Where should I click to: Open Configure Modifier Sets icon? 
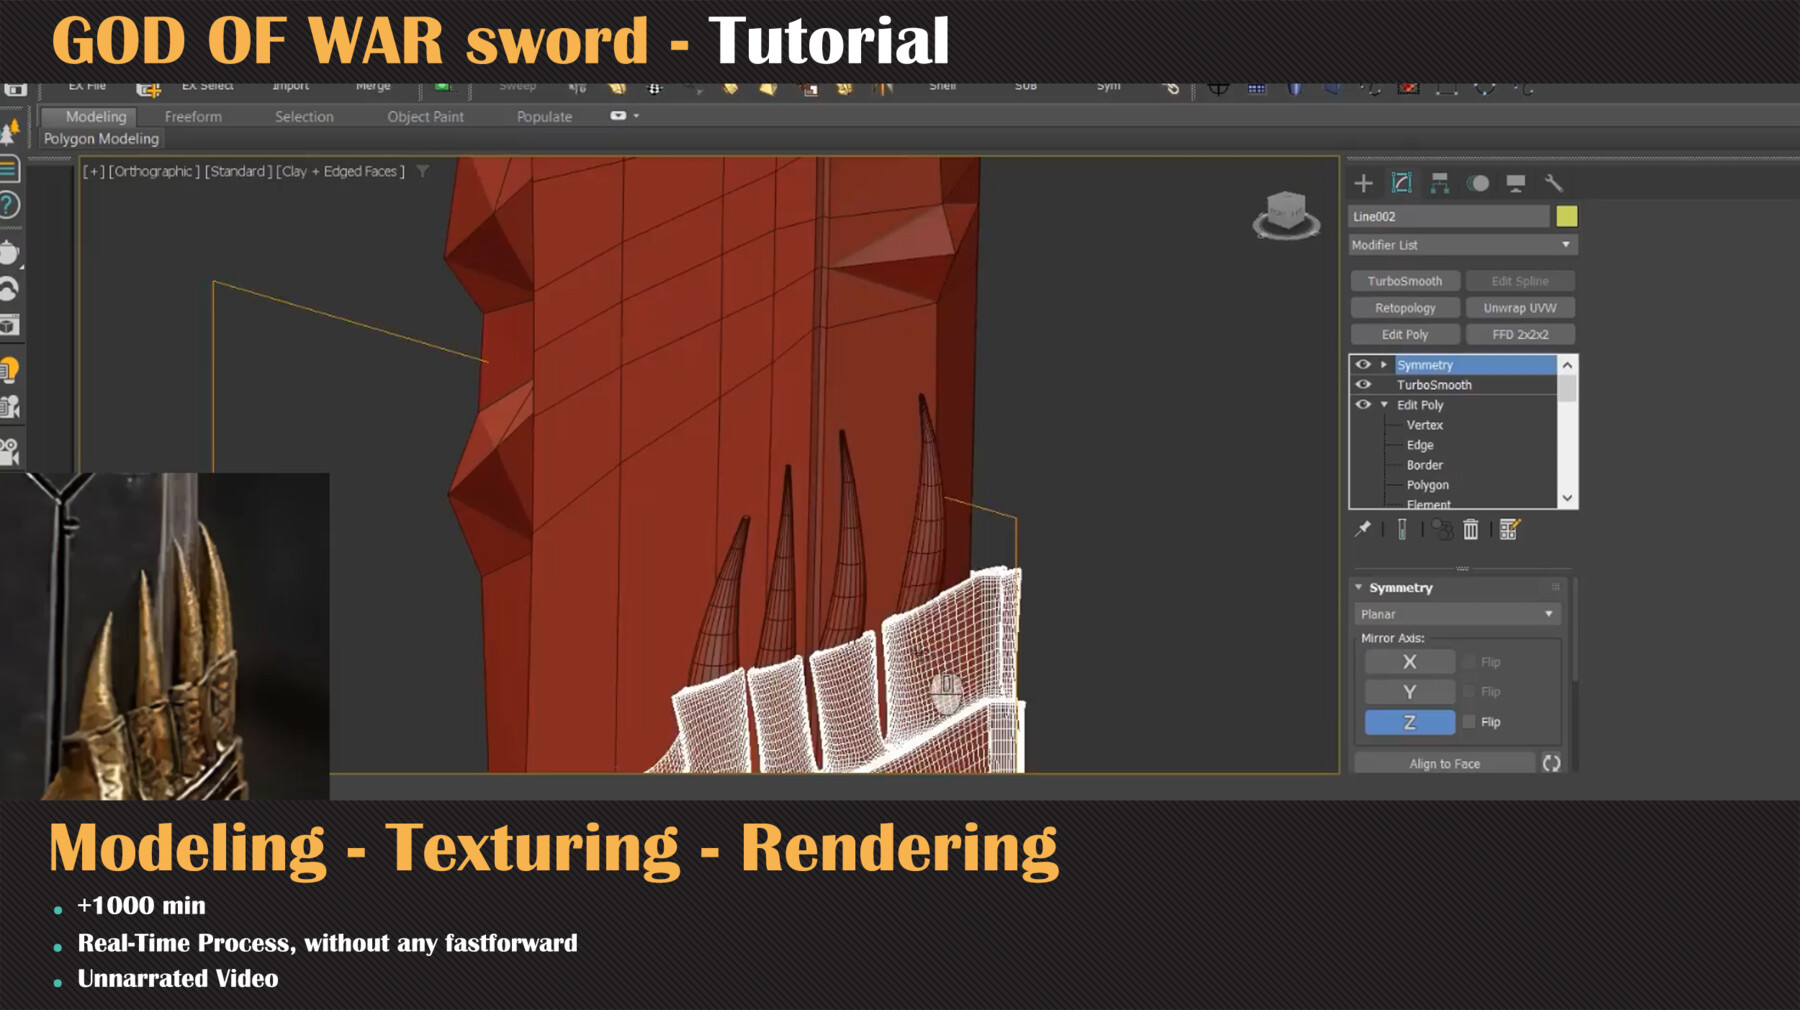click(1509, 529)
